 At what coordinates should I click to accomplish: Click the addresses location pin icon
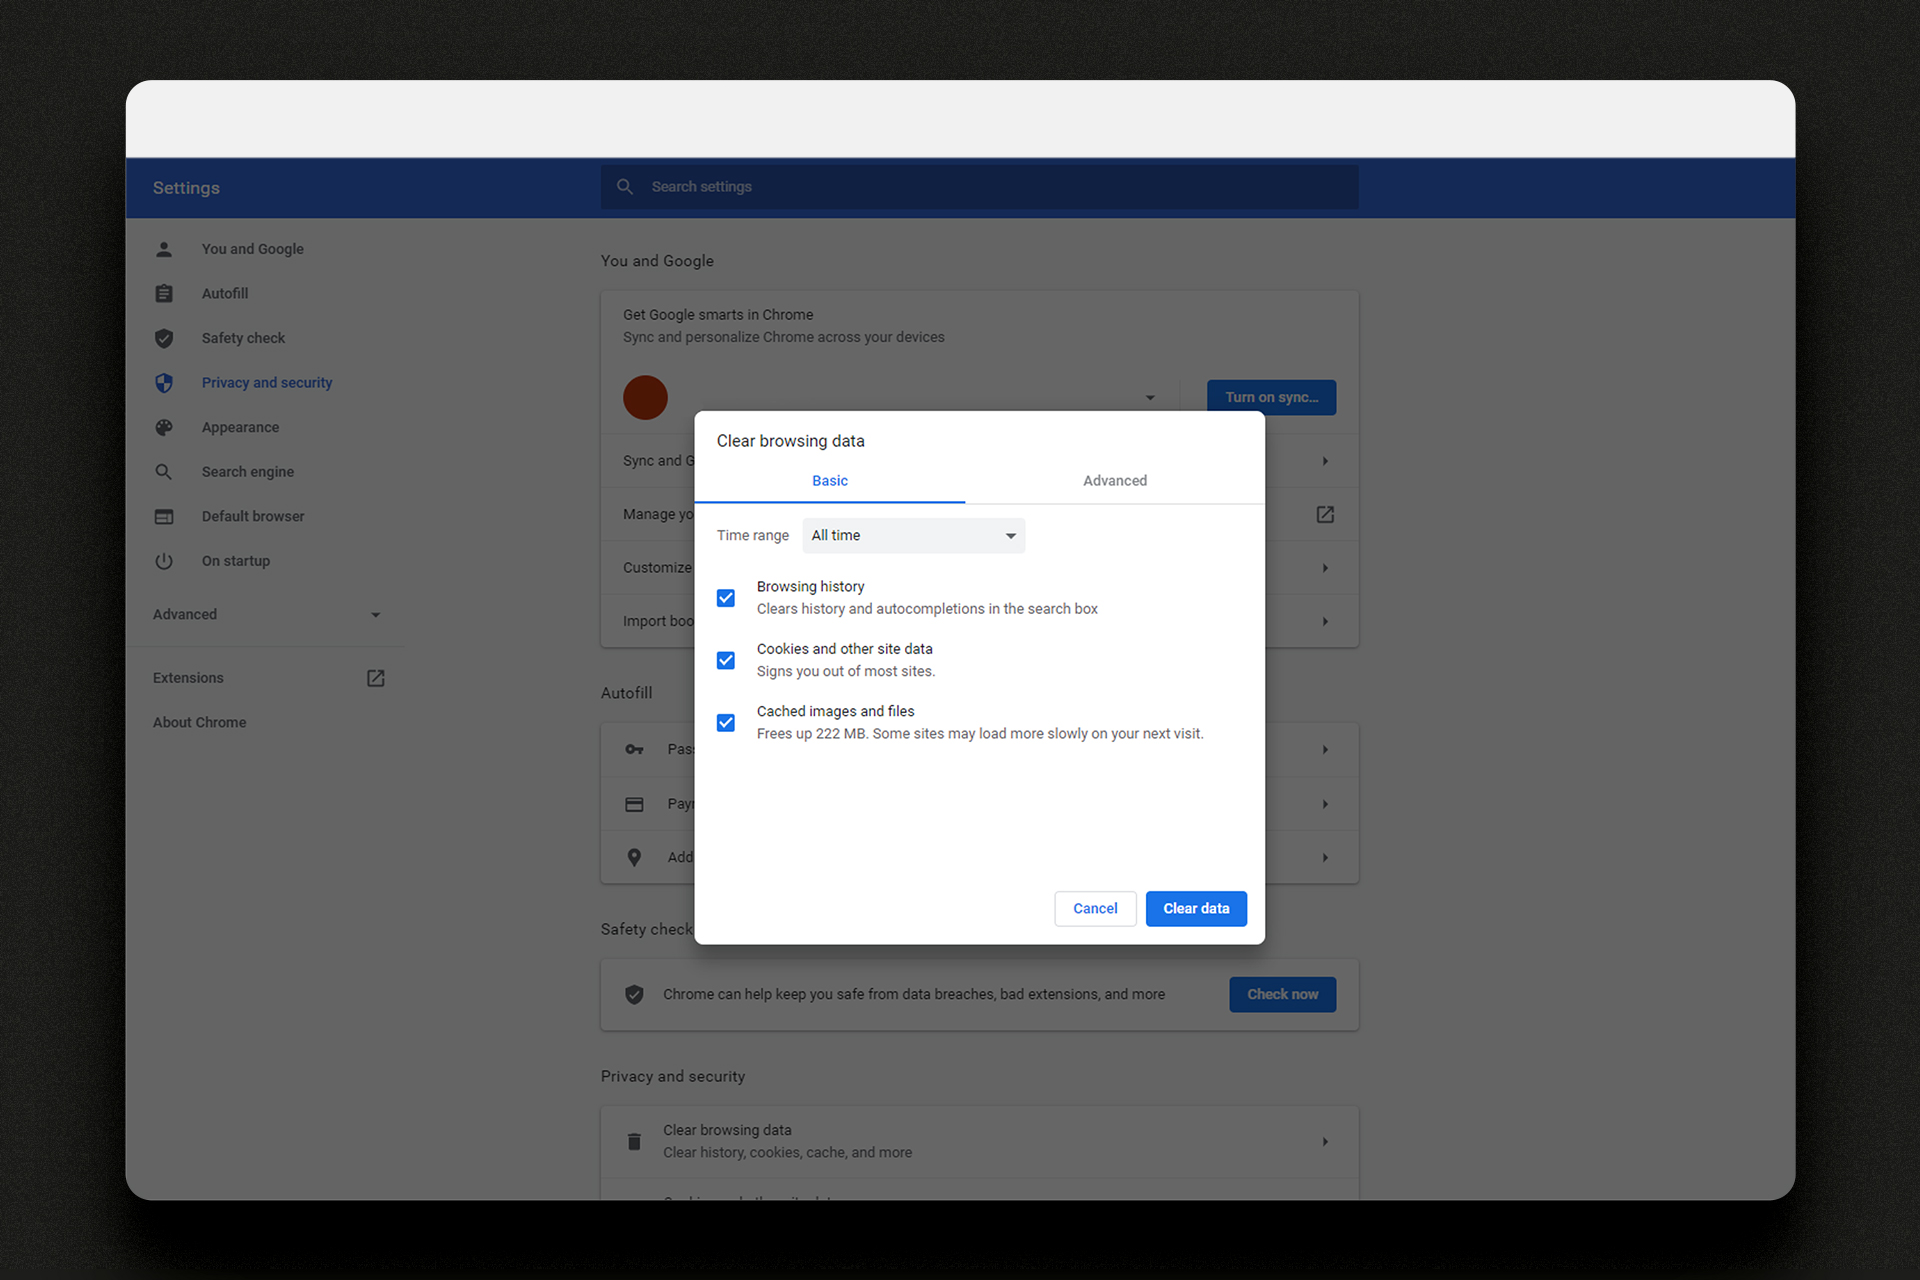tap(634, 857)
